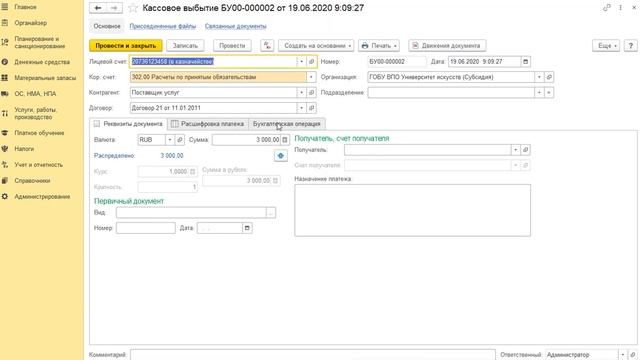
Task: Expand the Получатель dropdown
Action: (516, 150)
